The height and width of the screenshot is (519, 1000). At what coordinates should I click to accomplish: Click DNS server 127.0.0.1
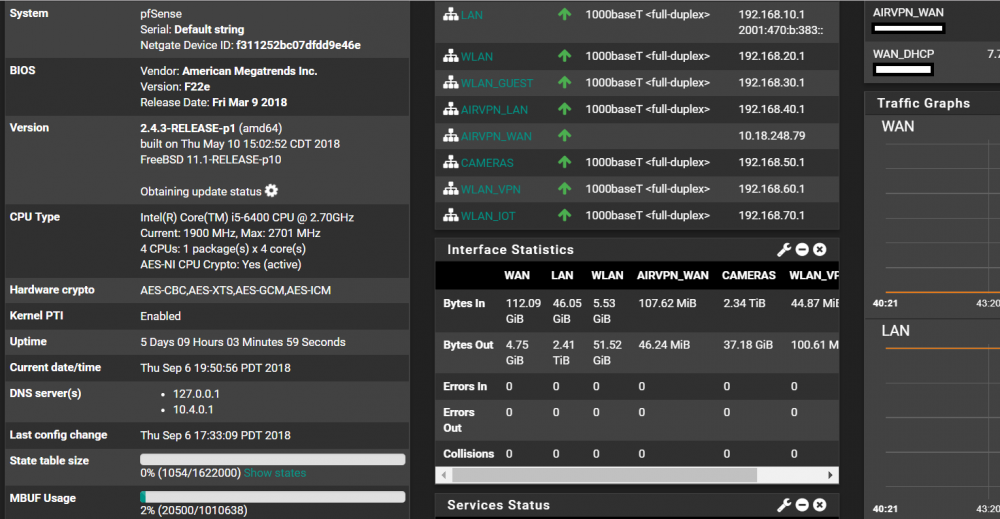pyautogui.click(x=196, y=394)
